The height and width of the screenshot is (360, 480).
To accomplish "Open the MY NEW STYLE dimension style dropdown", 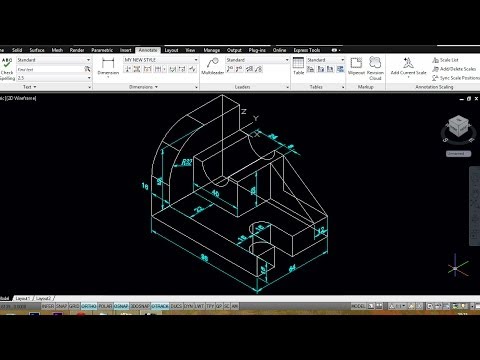I will point(196,60).
